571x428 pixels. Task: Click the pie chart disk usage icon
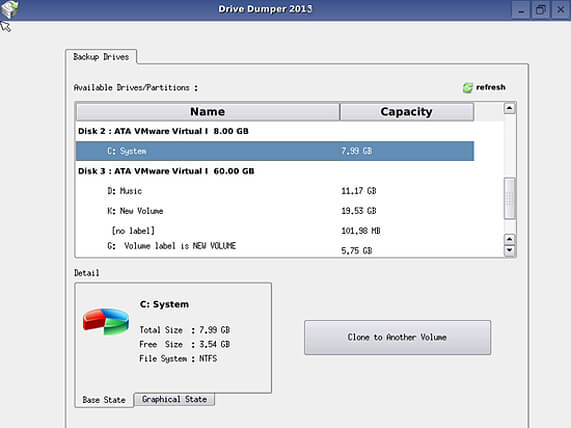pos(106,322)
